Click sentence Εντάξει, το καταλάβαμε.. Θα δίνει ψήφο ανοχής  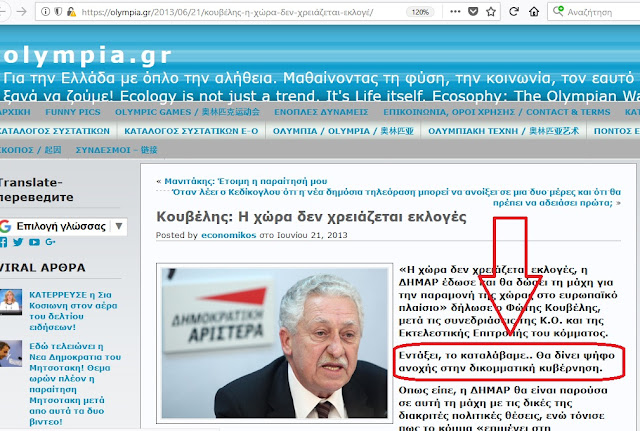[507, 362]
